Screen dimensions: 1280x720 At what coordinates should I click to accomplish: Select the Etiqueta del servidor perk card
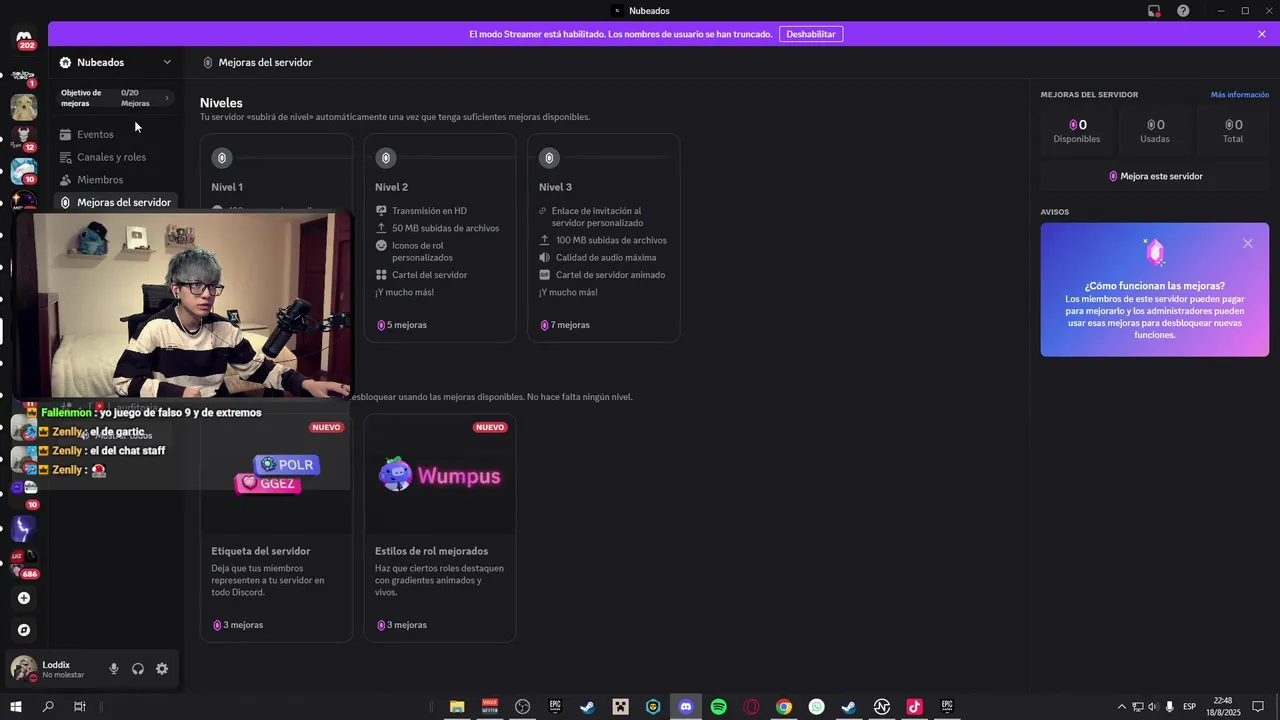point(276,528)
